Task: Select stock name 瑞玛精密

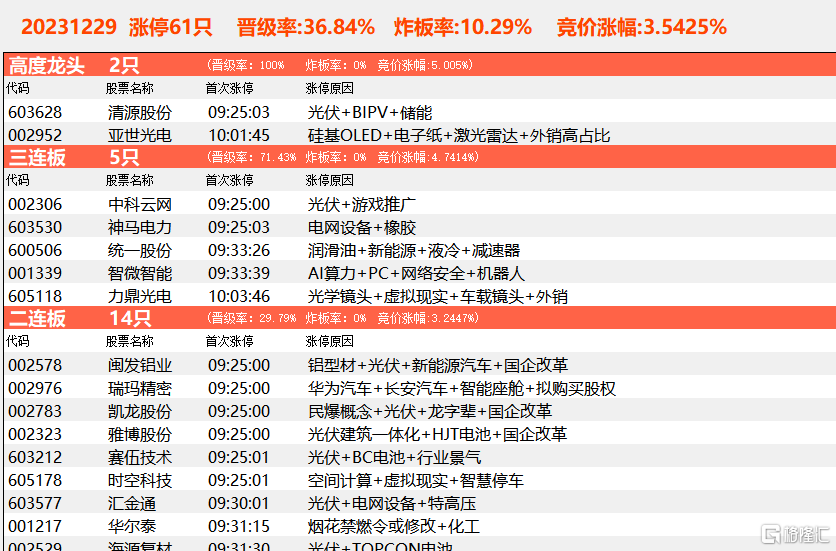Action: click(x=140, y=388)
